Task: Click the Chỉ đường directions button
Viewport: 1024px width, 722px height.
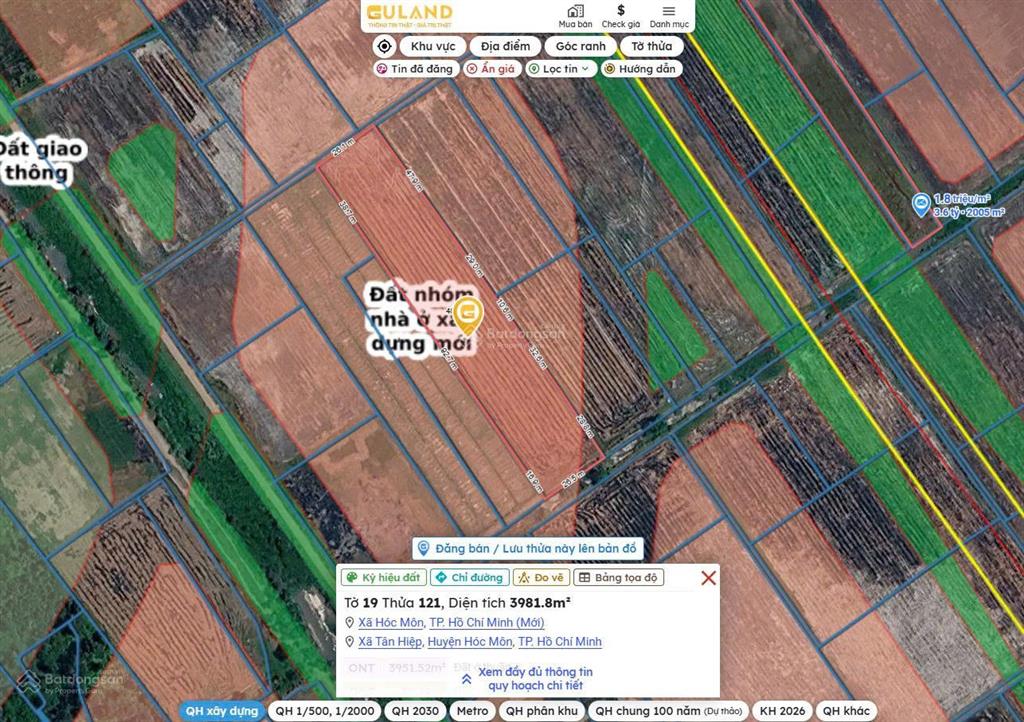Action: point(470,577)
